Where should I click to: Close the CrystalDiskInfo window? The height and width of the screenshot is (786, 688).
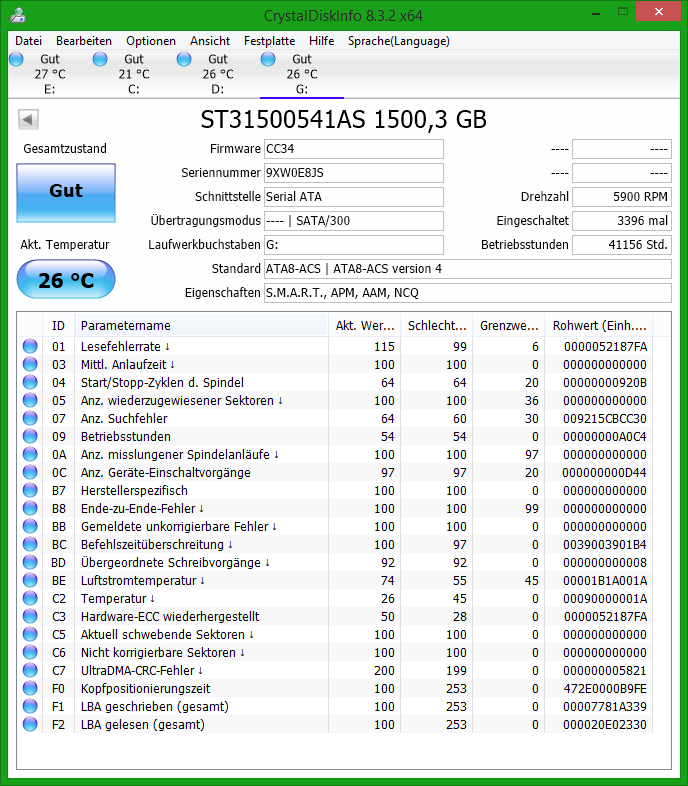click(x=658, y=12)
